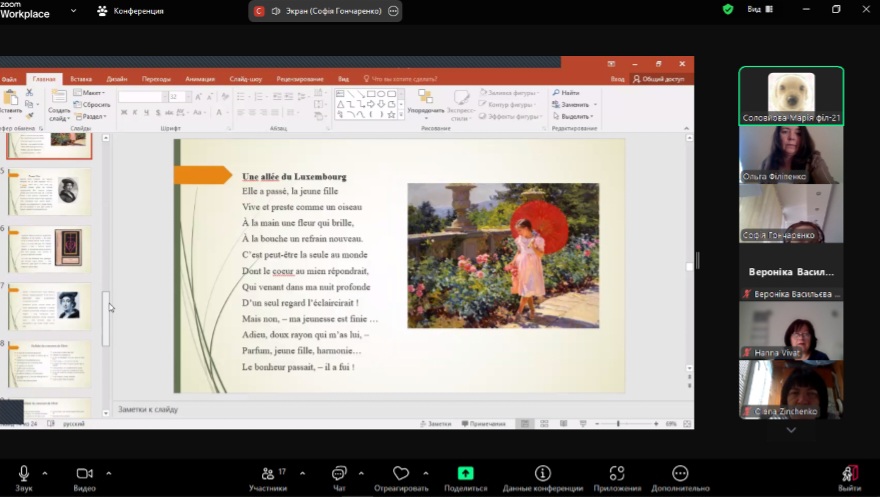
Task: Switch to the Анимация tab
Action: (200, 79)
